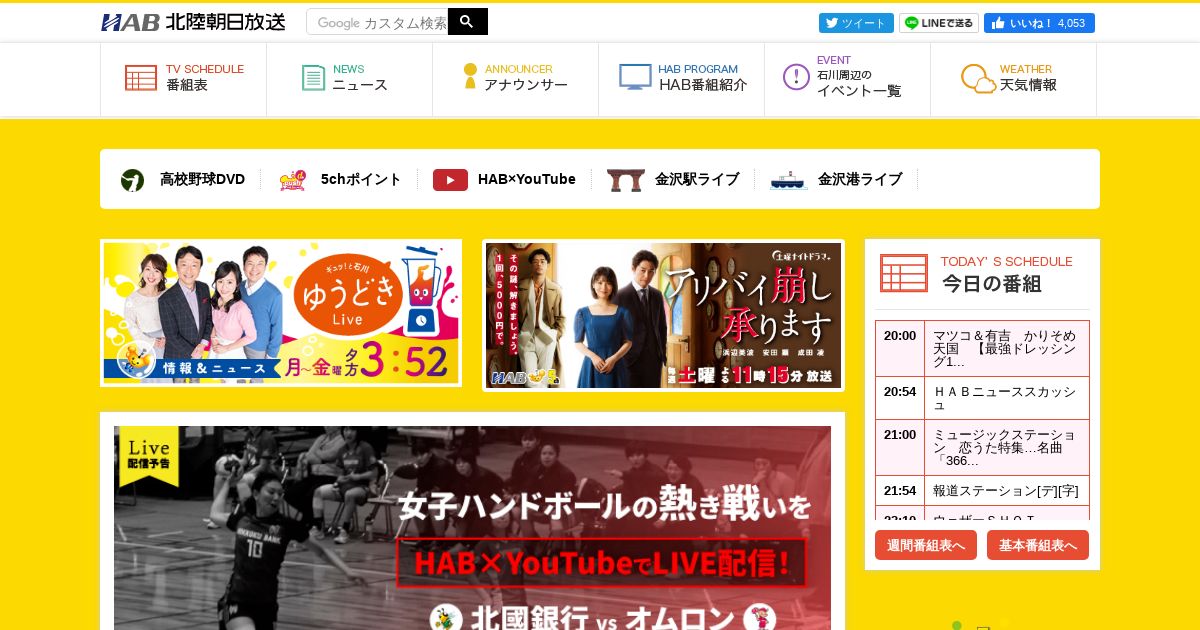Image resolution: width=1200 pixels, height=630 pixels.
Task: Click the today's schedule grid icon
Action: tap(904, 273)
